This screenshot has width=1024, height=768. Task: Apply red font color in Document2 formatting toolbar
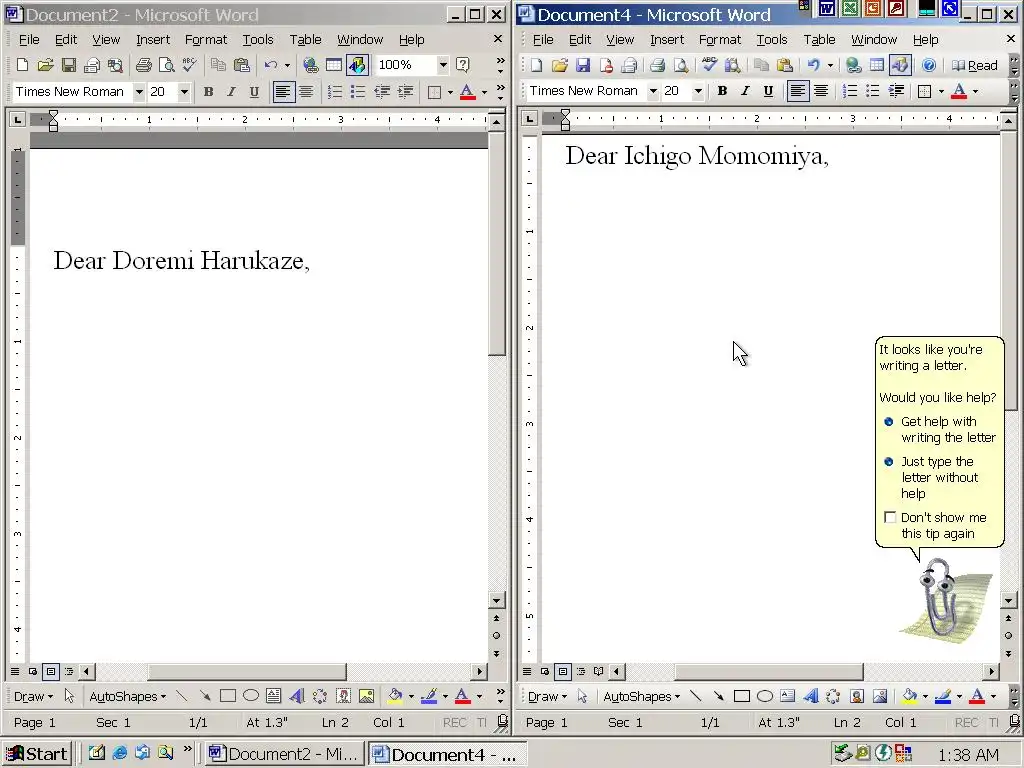click(x=467, y=92)
